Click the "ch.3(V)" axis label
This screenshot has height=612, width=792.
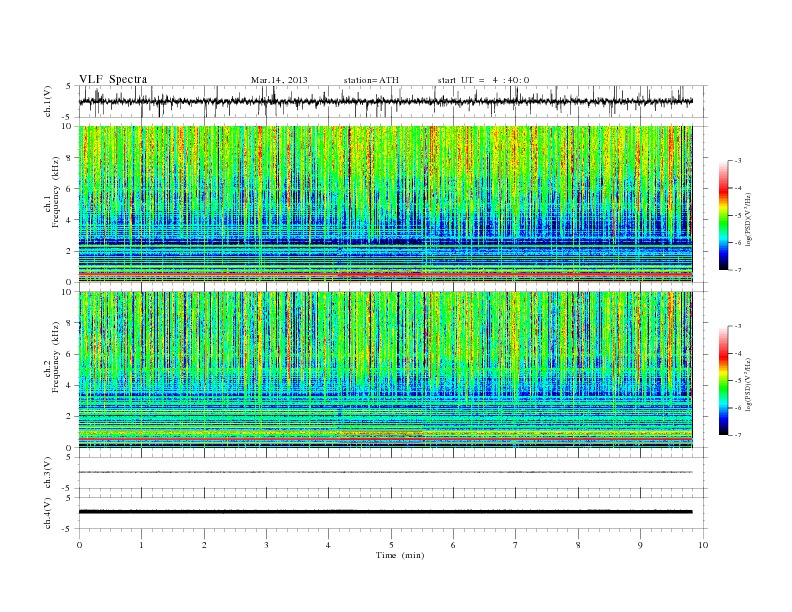click(x=48, y=473)
